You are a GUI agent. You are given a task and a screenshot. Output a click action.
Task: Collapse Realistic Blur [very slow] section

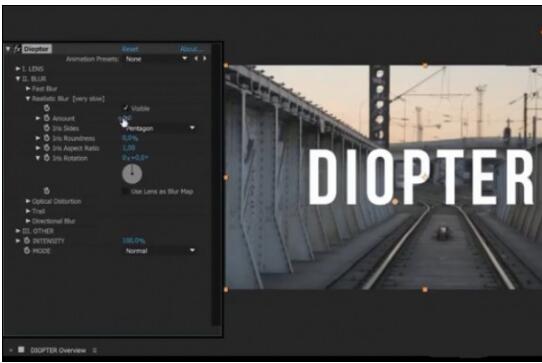[28, 99]
